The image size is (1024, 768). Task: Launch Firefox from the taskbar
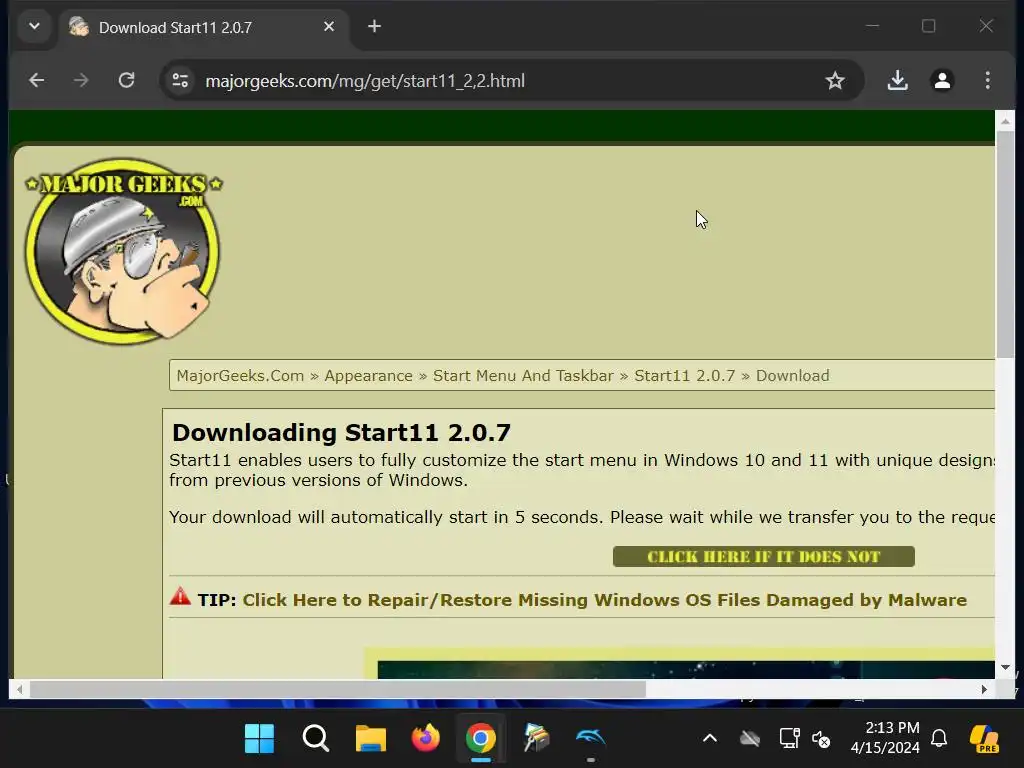coord(426,739)
